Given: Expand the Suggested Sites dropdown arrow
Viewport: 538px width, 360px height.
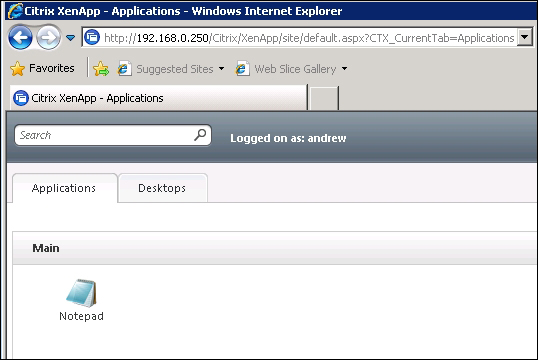Looking at the screenshot, I should [x=222, y=69].
